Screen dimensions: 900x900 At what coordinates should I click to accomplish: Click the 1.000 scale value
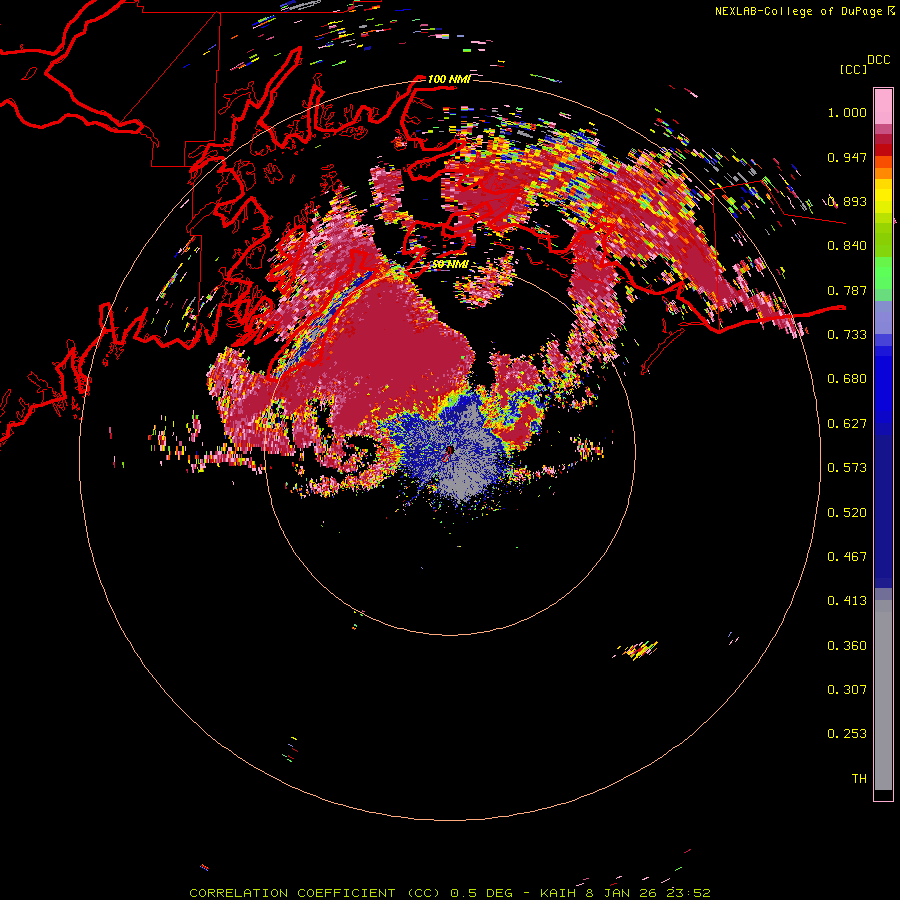point(847,112)
